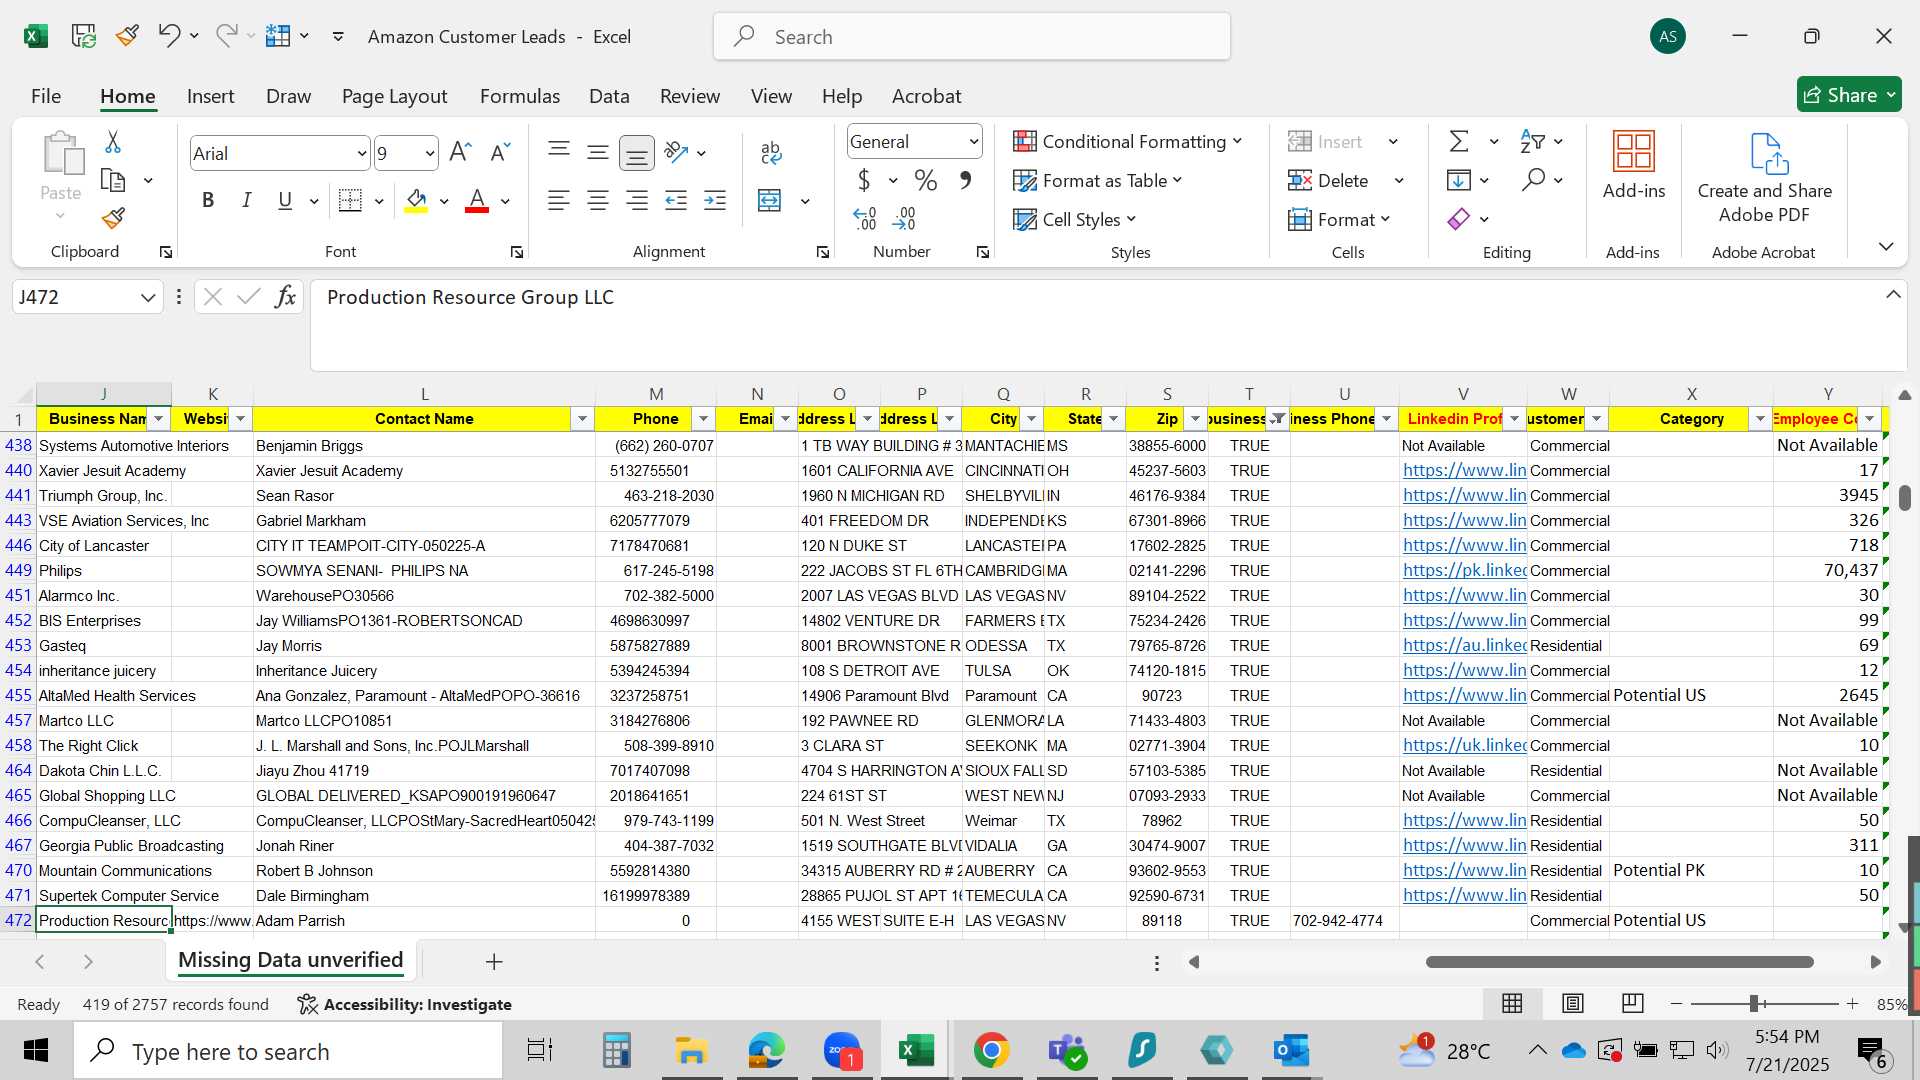This screenshot has width=1920, height=1080.
Task: Click the Cut scissors icon
Action: pos(113,142)
